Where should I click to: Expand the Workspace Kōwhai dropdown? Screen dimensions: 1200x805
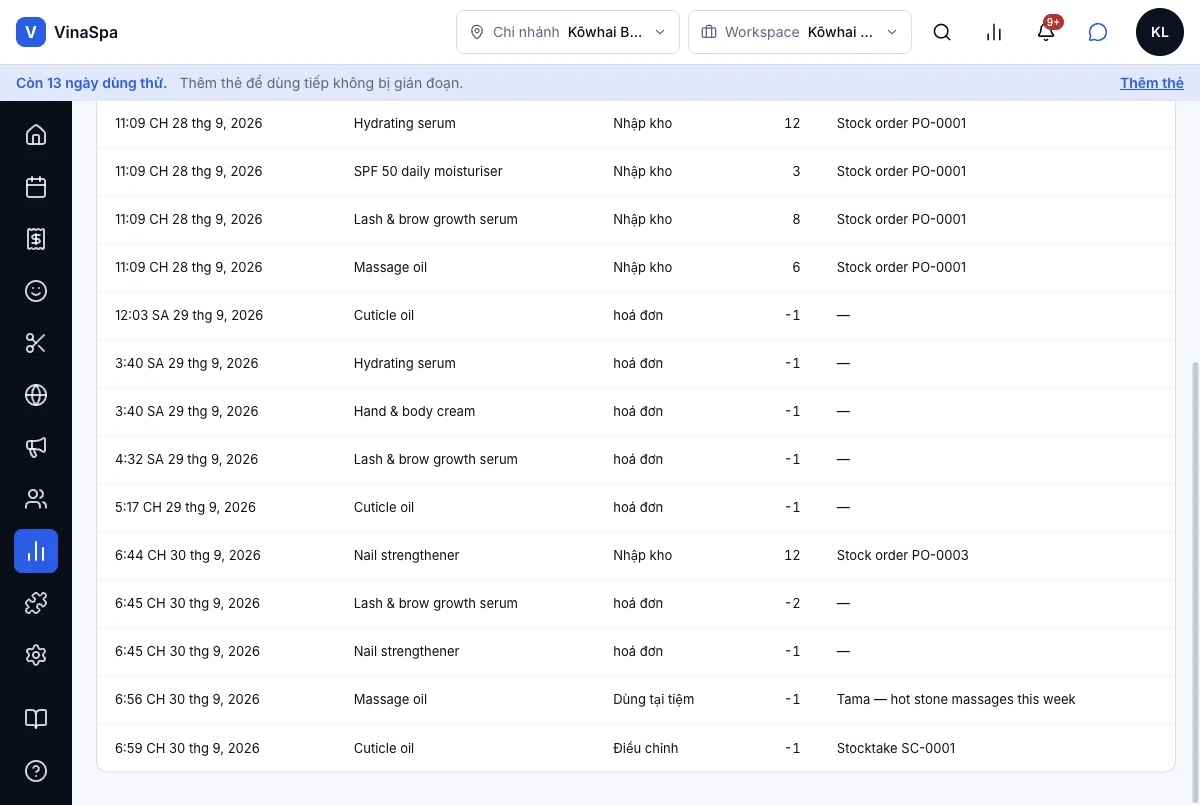(800, 32)
